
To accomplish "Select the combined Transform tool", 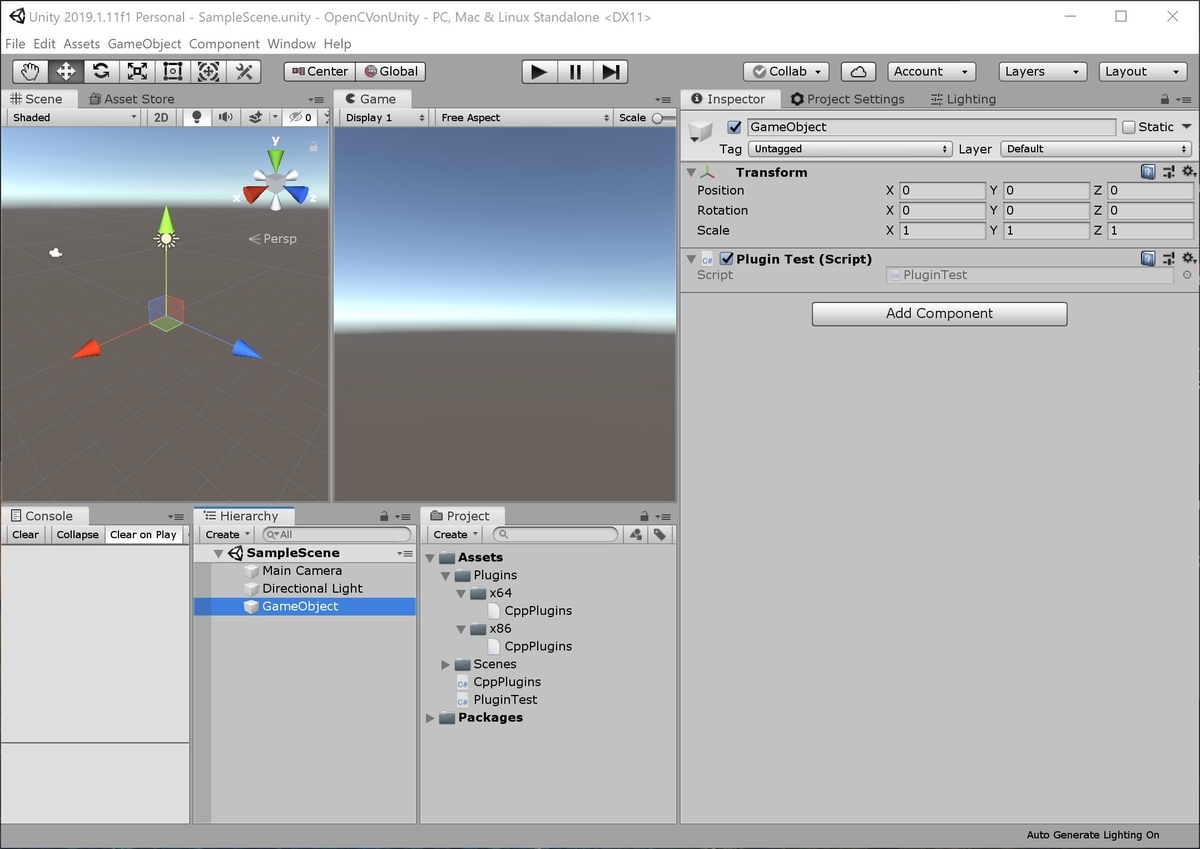I will tap(208, 71).
